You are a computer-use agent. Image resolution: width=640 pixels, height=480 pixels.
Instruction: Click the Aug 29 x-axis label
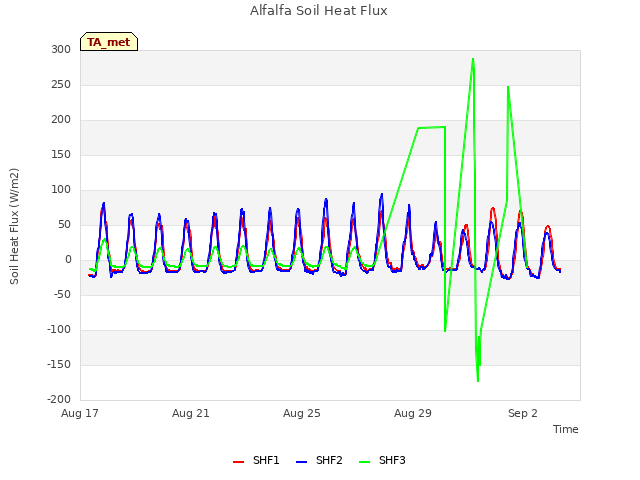point(413,413)
